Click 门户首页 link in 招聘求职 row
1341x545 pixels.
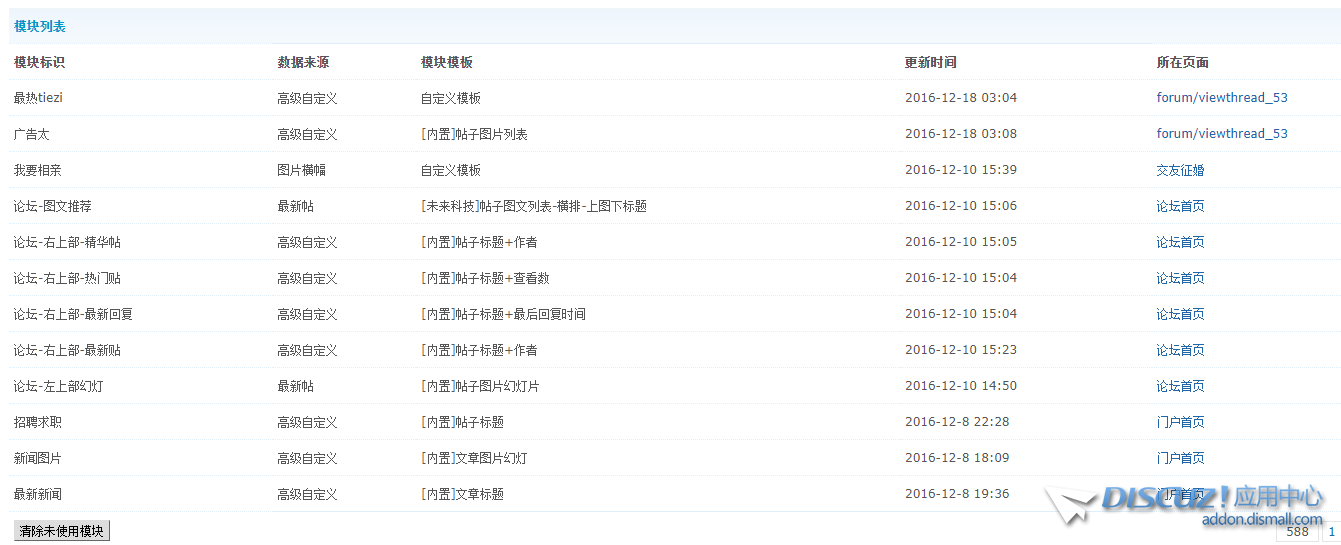[x=1180, y=422]
